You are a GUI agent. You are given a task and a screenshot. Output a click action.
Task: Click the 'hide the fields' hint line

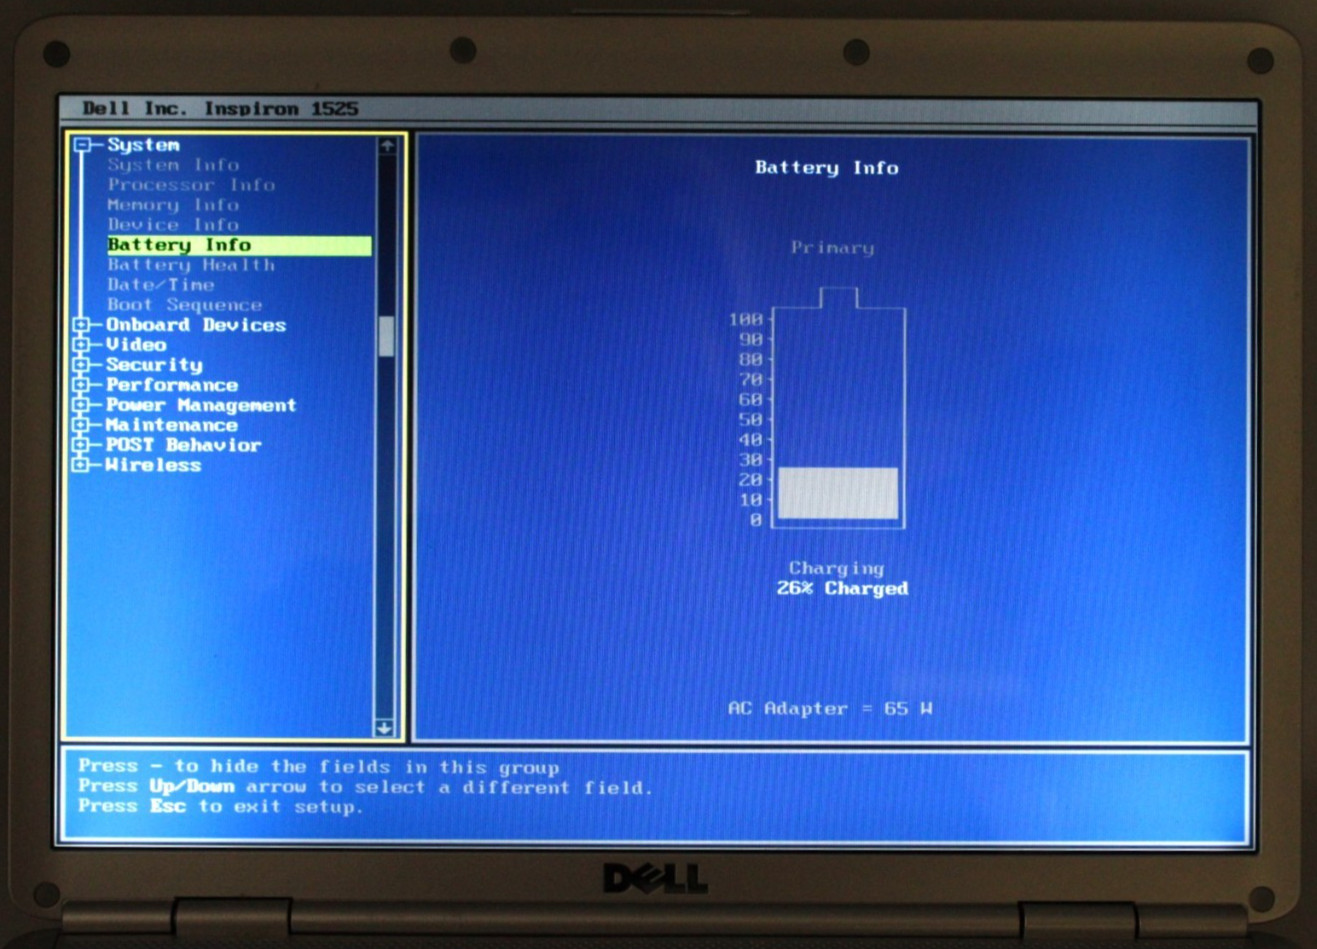tap(318, 767)
